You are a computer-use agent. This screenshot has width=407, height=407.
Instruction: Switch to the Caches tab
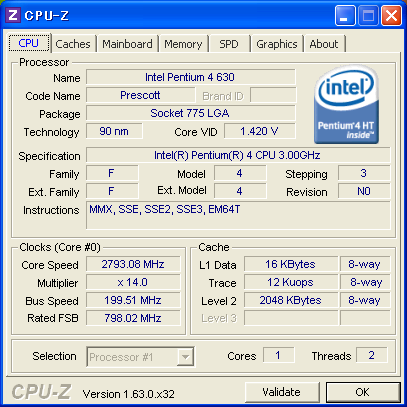coord(73,44)
